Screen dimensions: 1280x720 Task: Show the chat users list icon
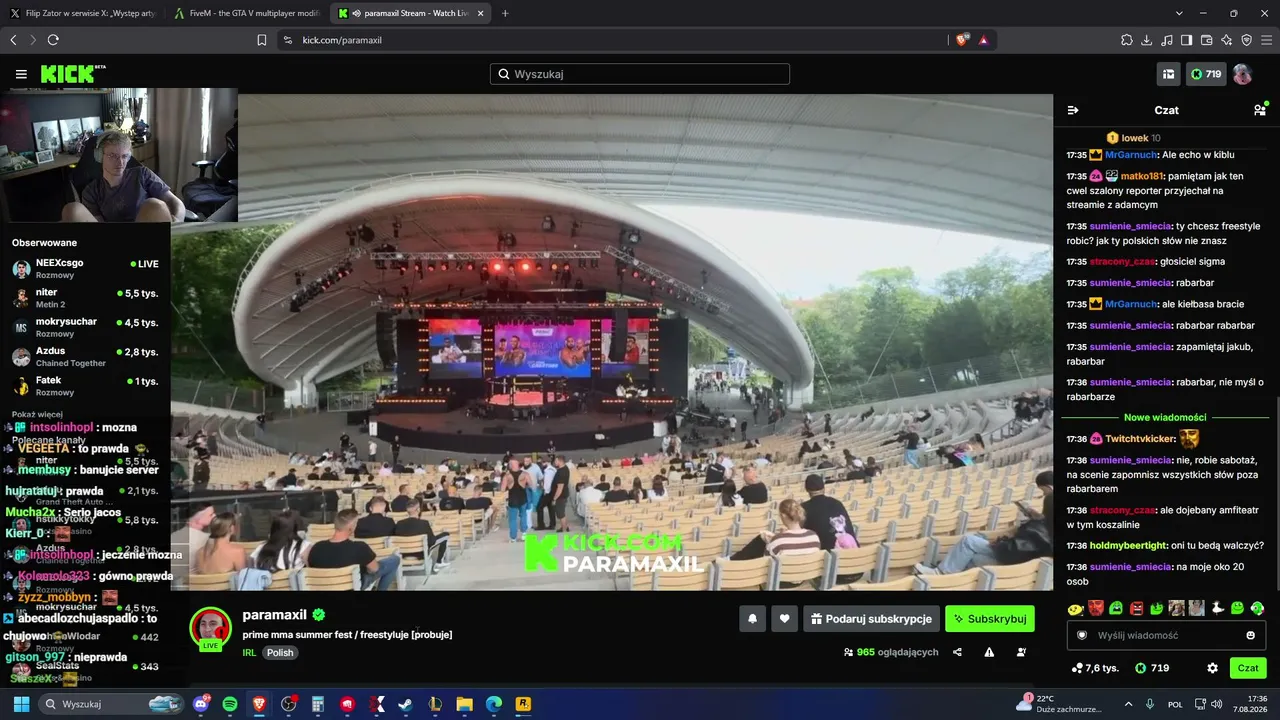coord(1260,110)
